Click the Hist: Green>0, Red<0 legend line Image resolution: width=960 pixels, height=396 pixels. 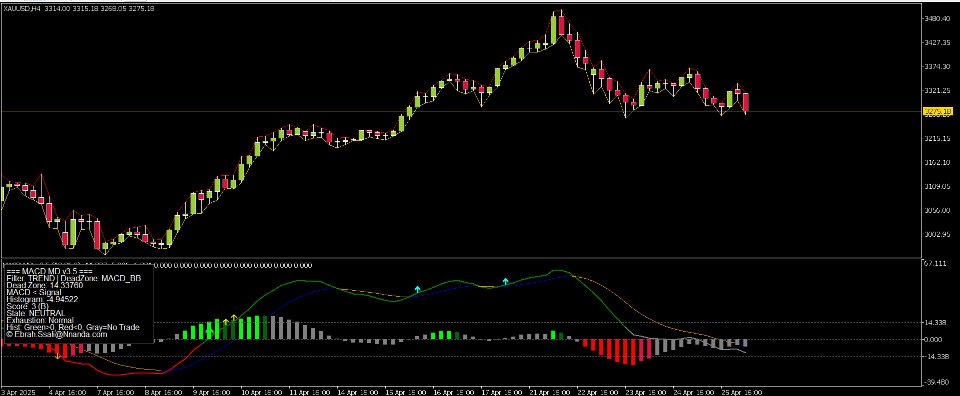pos(72,327)
